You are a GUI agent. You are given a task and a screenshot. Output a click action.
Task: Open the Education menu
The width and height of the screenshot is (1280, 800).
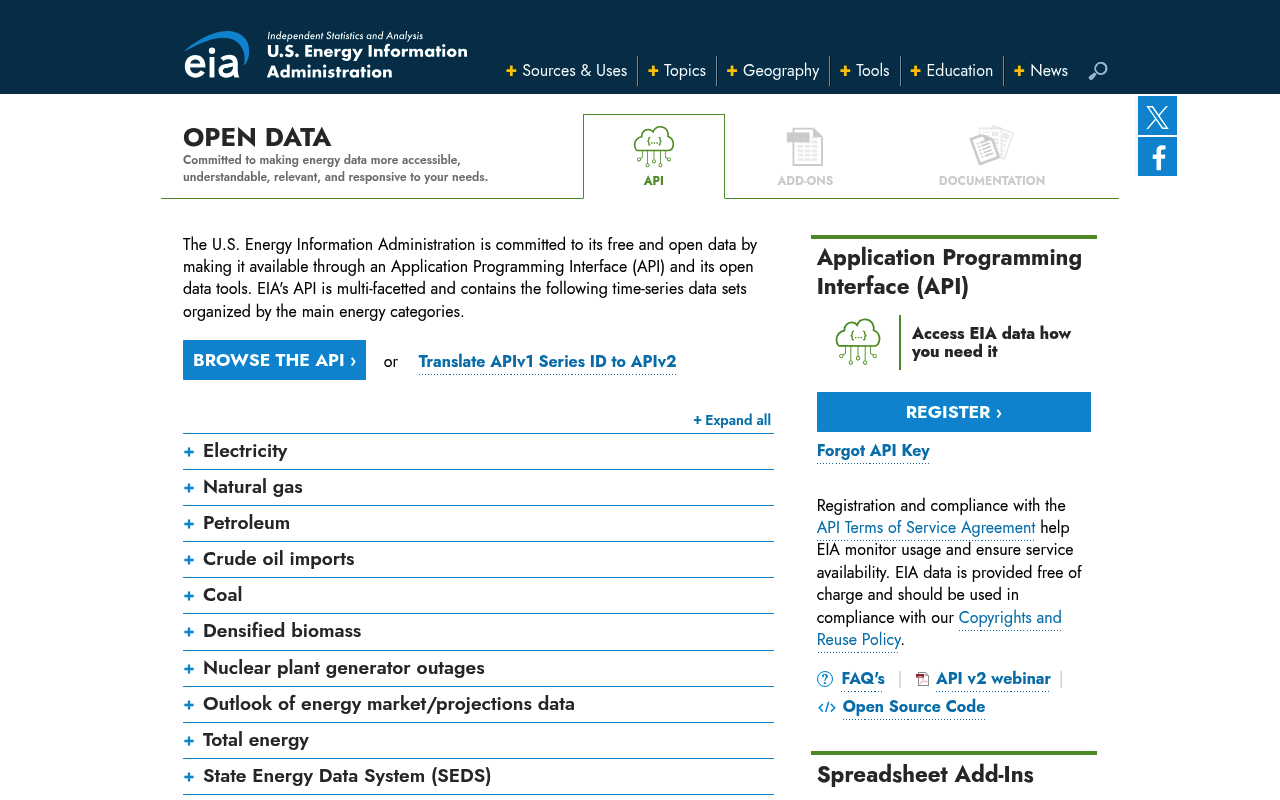click(952, 71)
